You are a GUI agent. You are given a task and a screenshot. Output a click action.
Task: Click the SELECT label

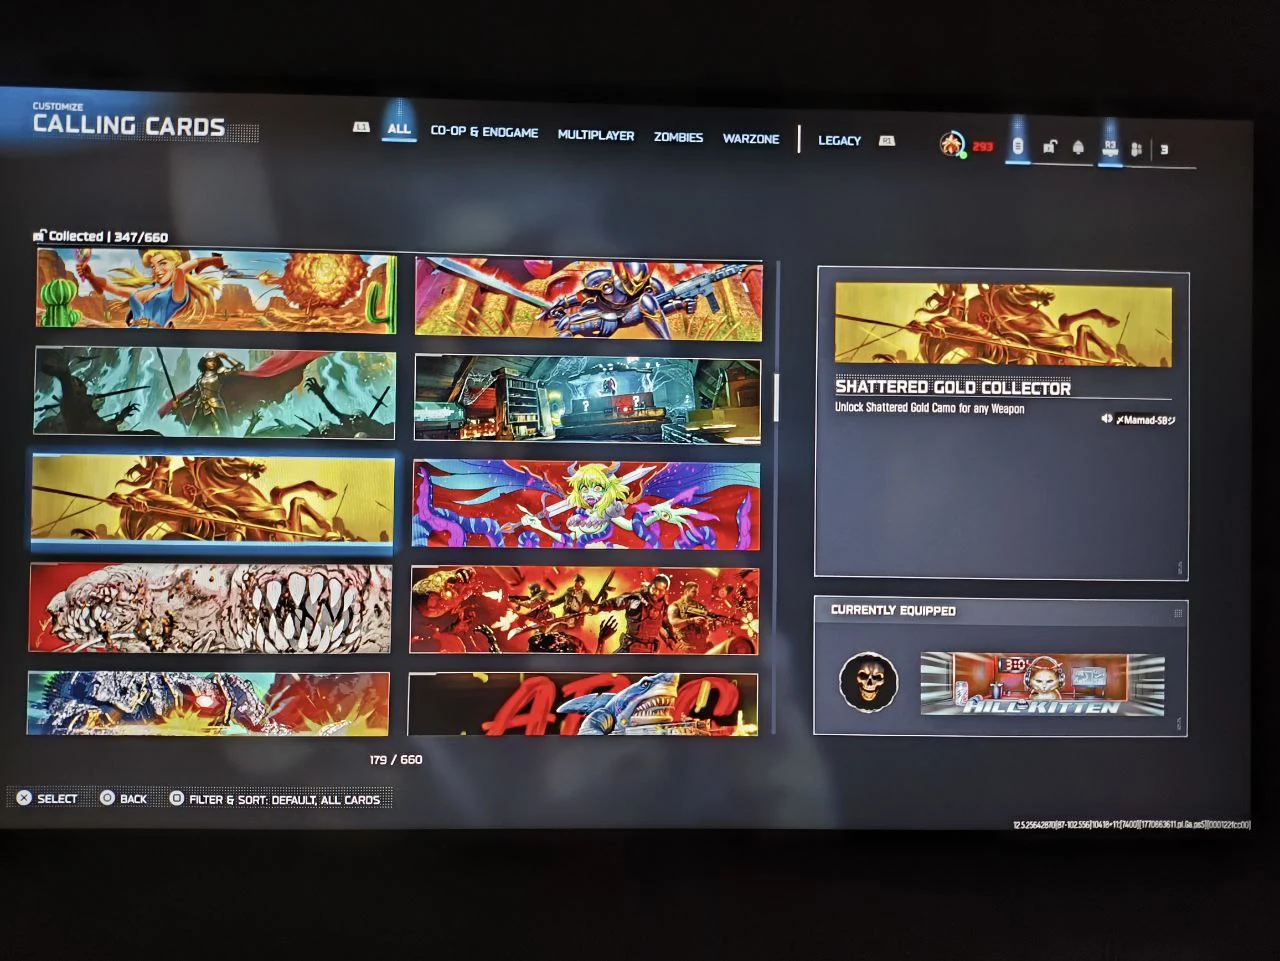[57, 798]
